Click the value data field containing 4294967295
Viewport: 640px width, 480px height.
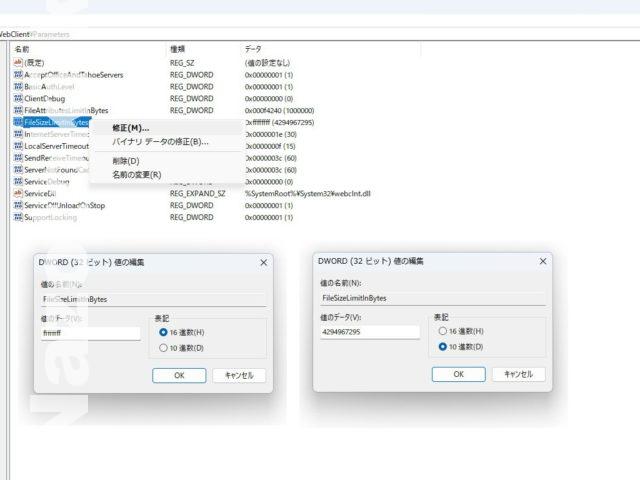coord(369,332)
